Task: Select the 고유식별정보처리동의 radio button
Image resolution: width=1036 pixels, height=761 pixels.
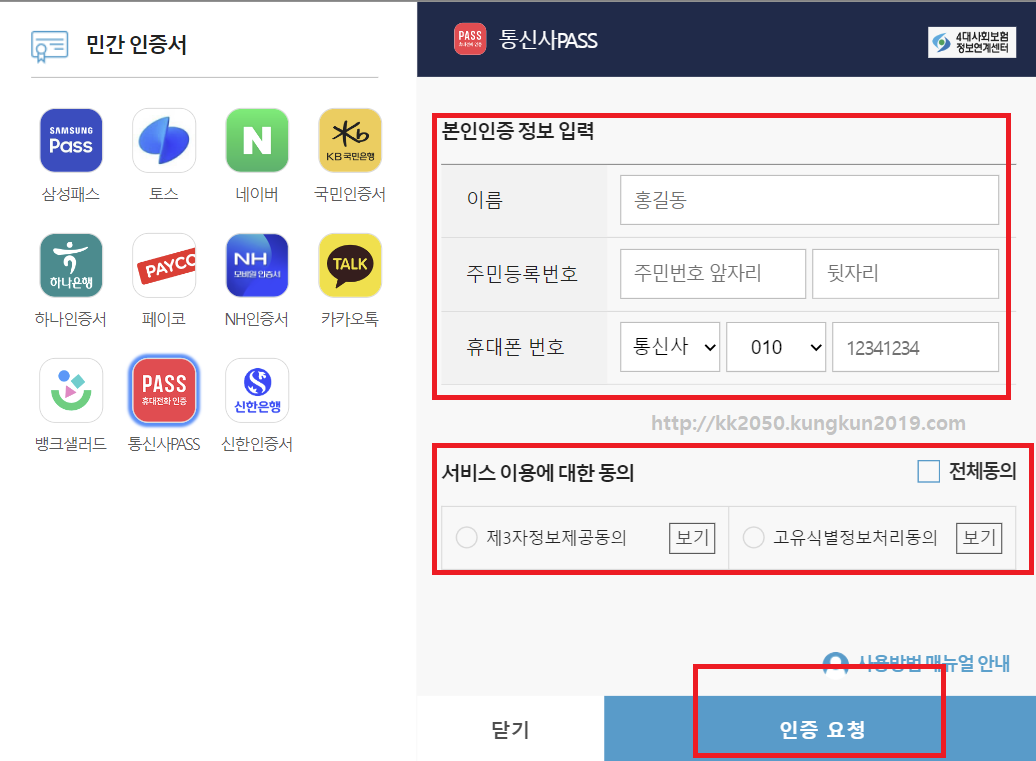Action: 753,537
